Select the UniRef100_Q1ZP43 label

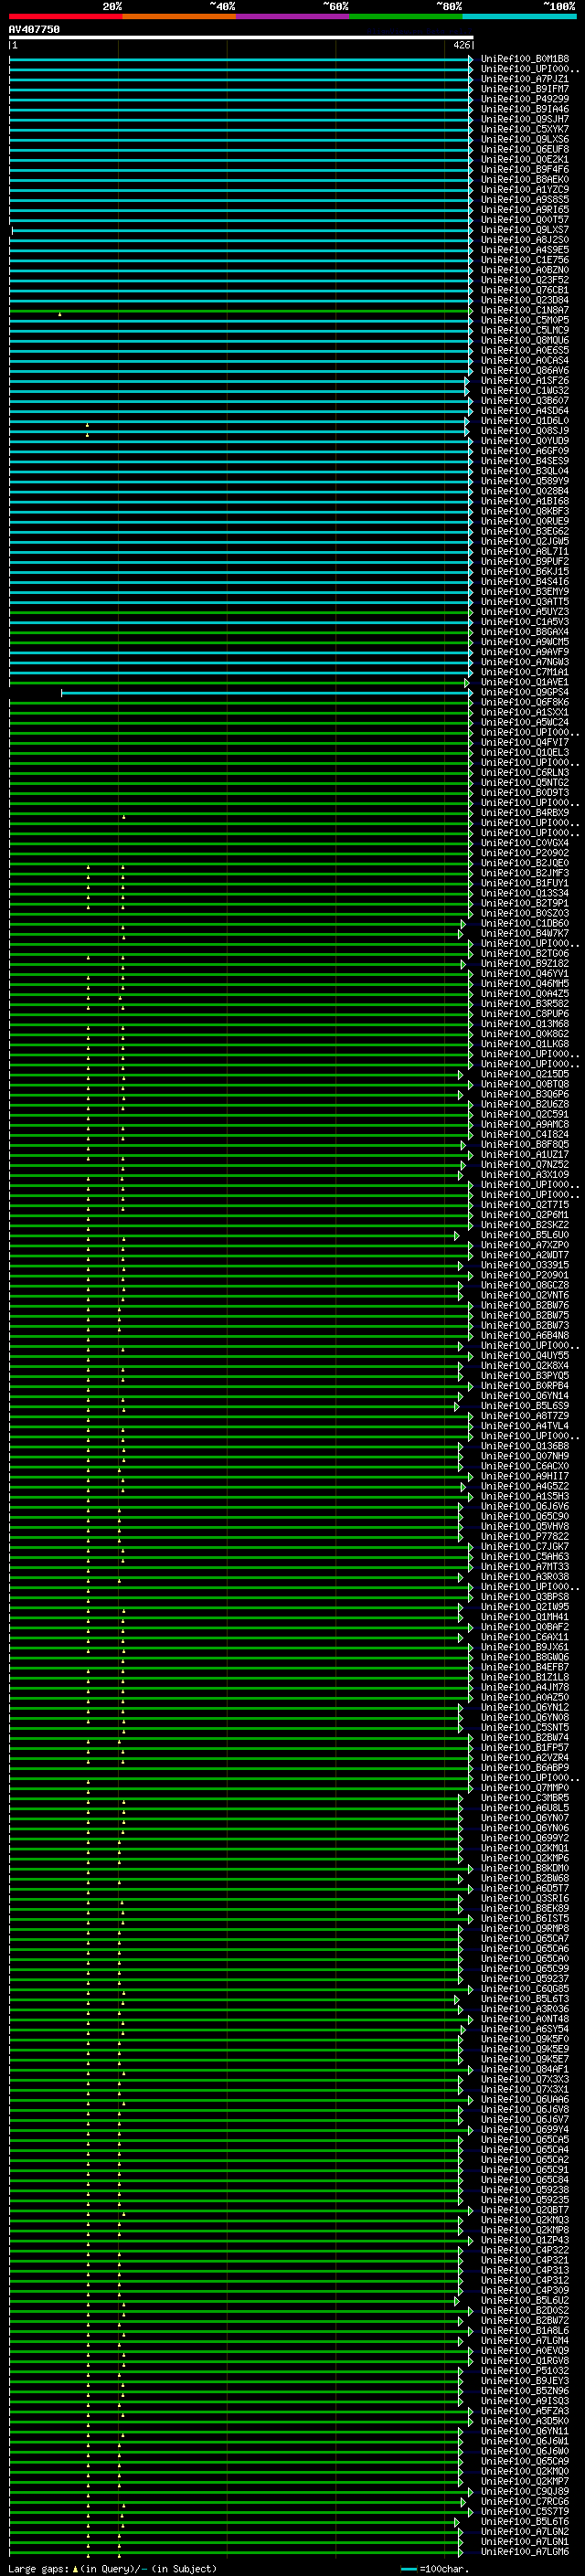tap(525, 2241)
